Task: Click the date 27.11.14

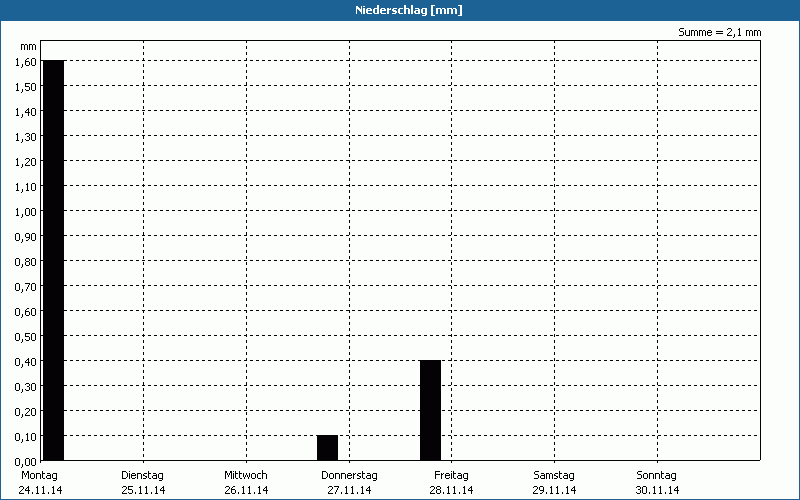Action: click(349, 490)
